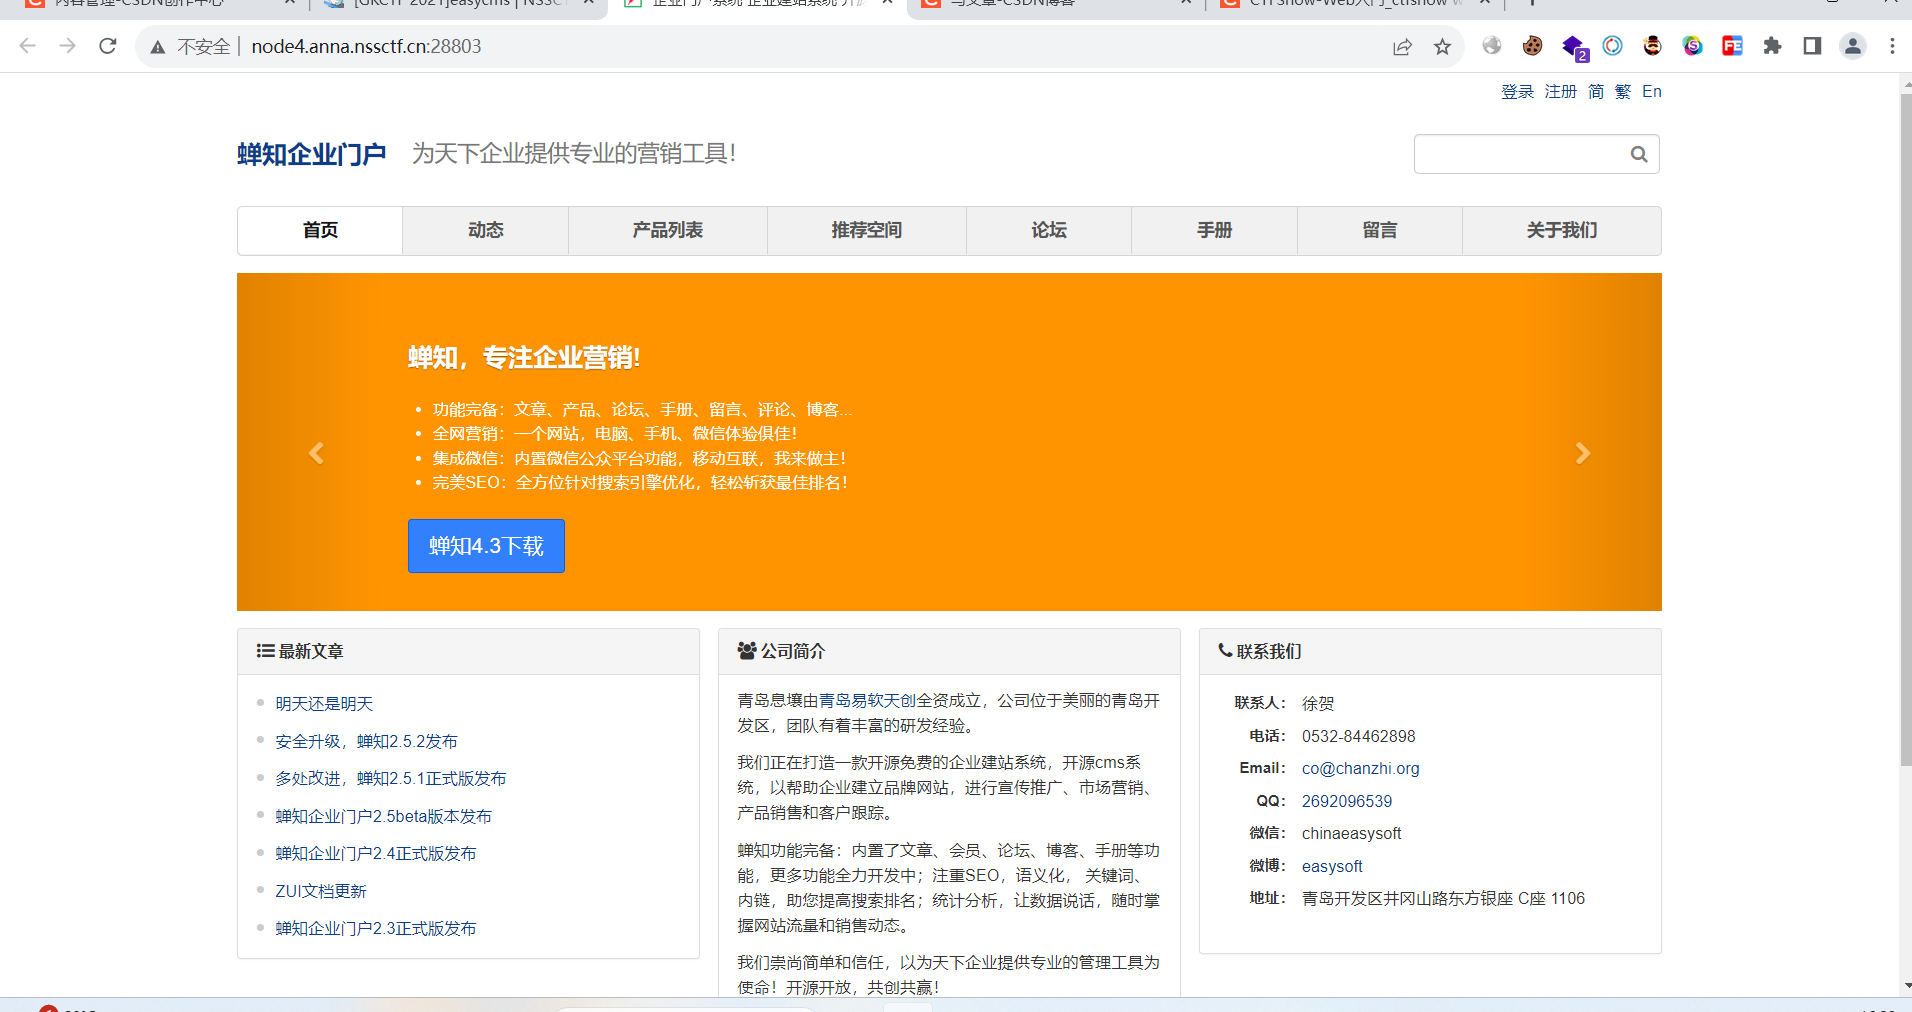
Task: Open Chrome three-dot menu
Action: (x=1892, y=46)
